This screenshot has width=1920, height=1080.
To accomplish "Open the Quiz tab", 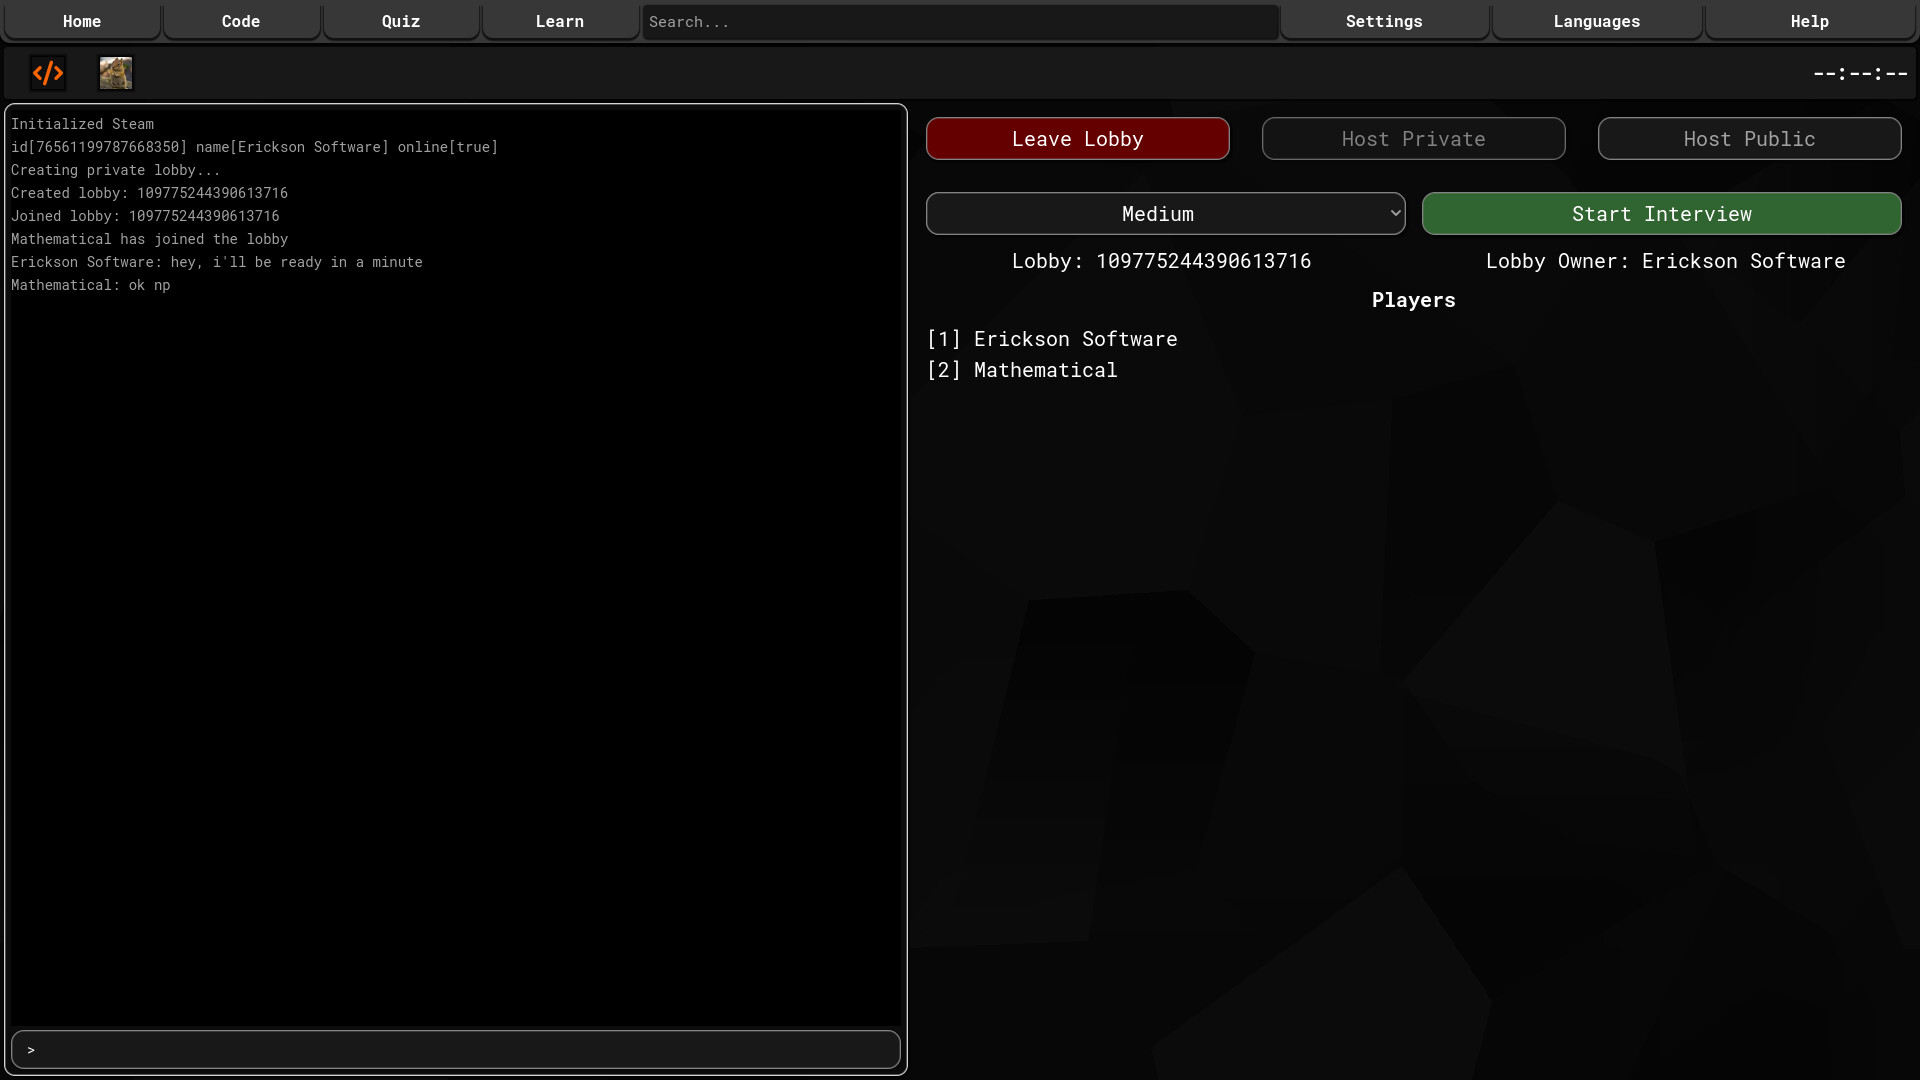I will click(x=400, y=21).
